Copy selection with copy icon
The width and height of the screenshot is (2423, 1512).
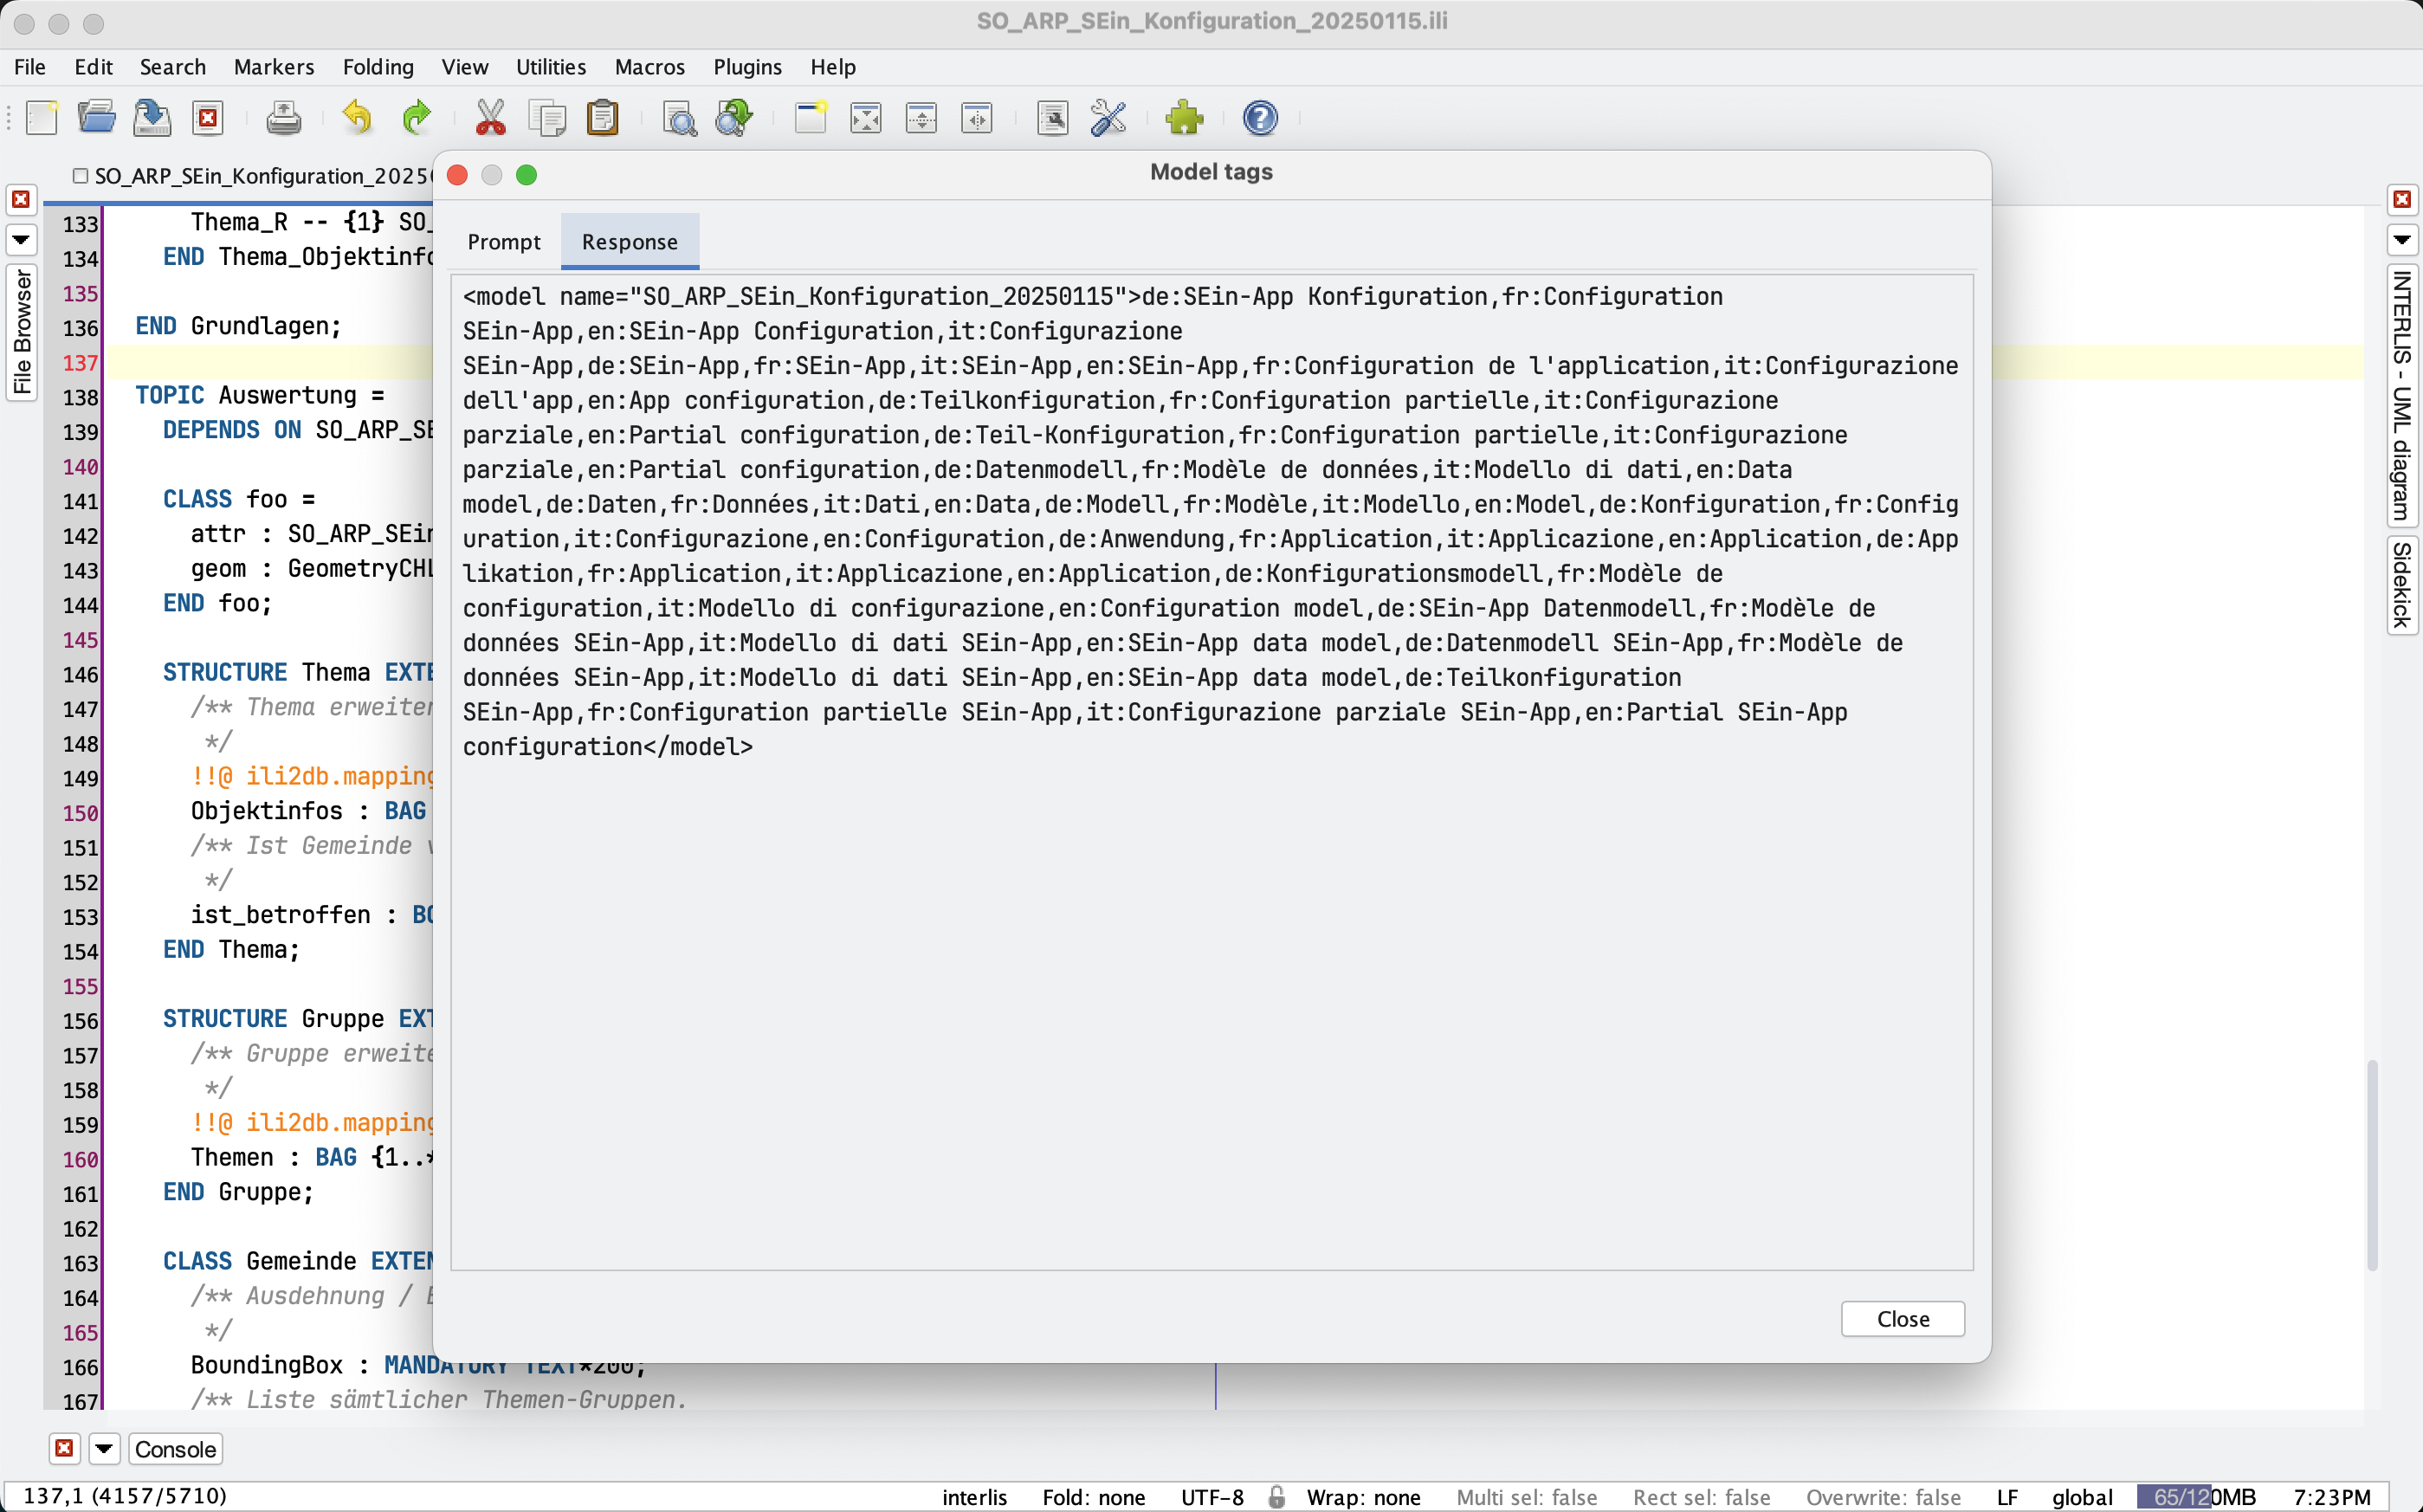(x=547, y=118)
